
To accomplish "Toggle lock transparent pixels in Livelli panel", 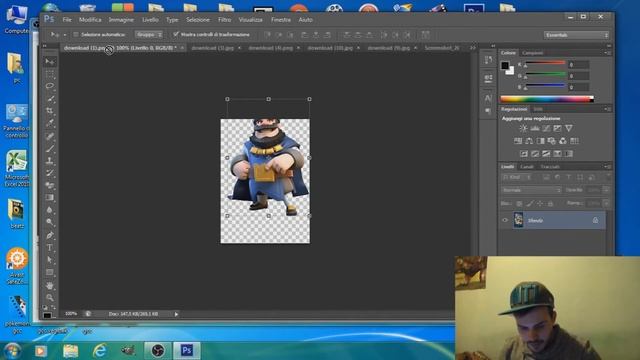I will pos(519,203).
